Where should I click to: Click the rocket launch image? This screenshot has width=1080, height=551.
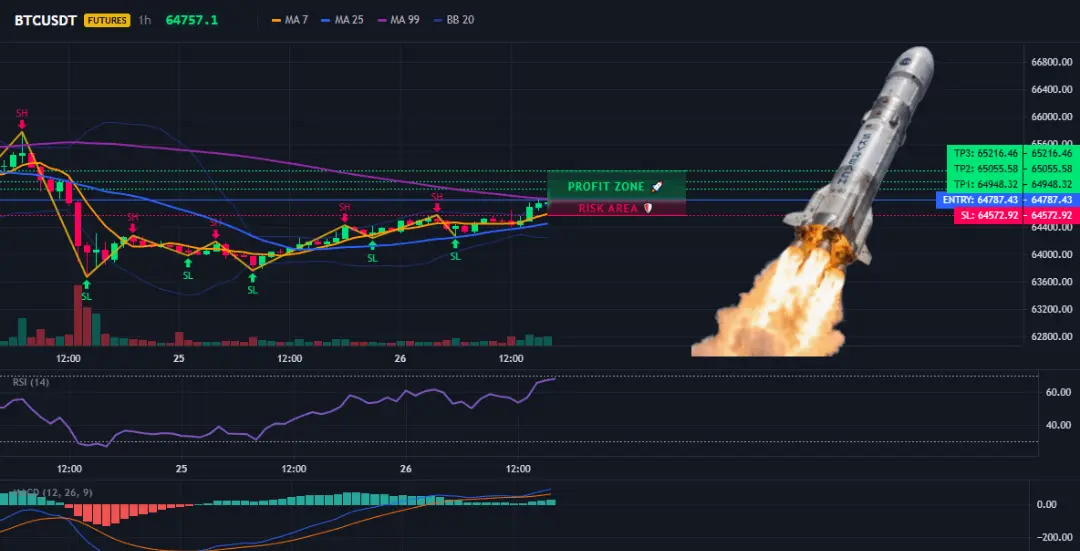(x=813, y=201)
